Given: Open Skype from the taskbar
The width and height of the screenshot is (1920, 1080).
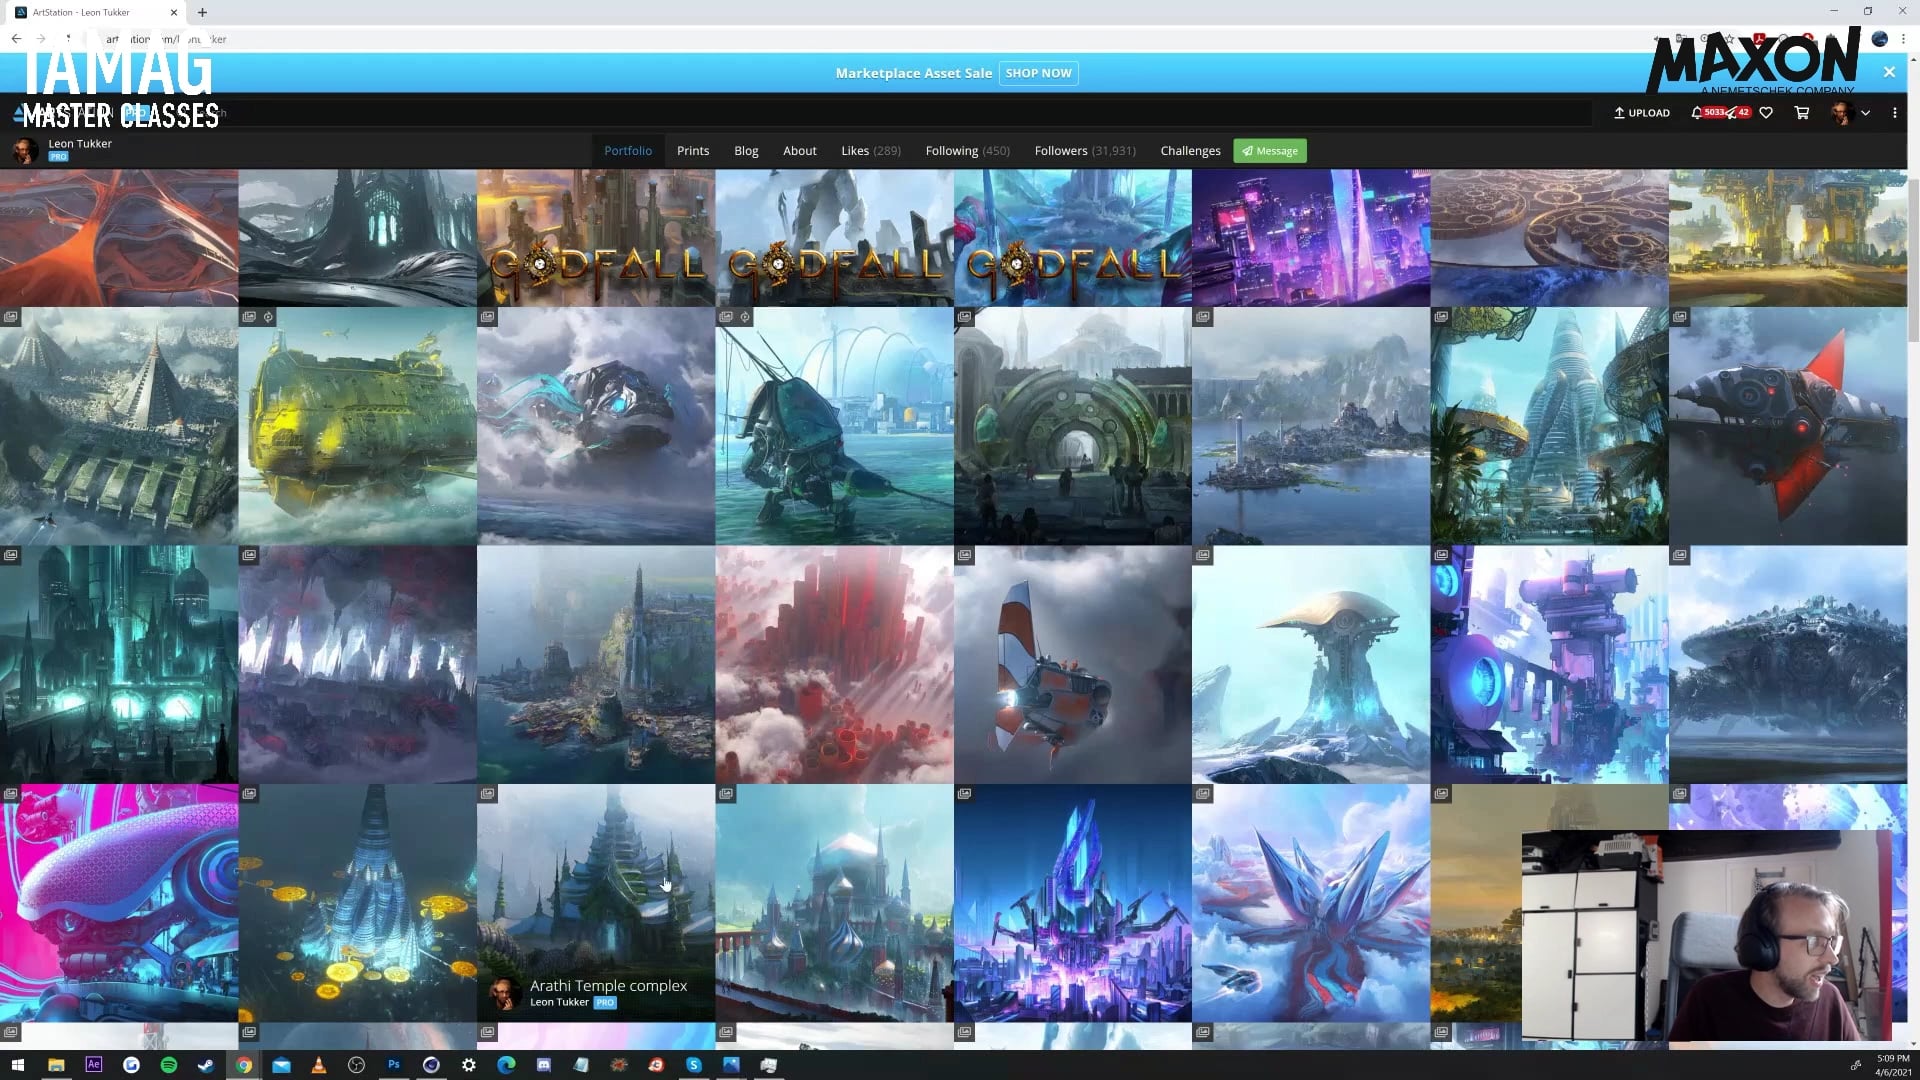Looking at the screenshot, I should click(694, 1065).
